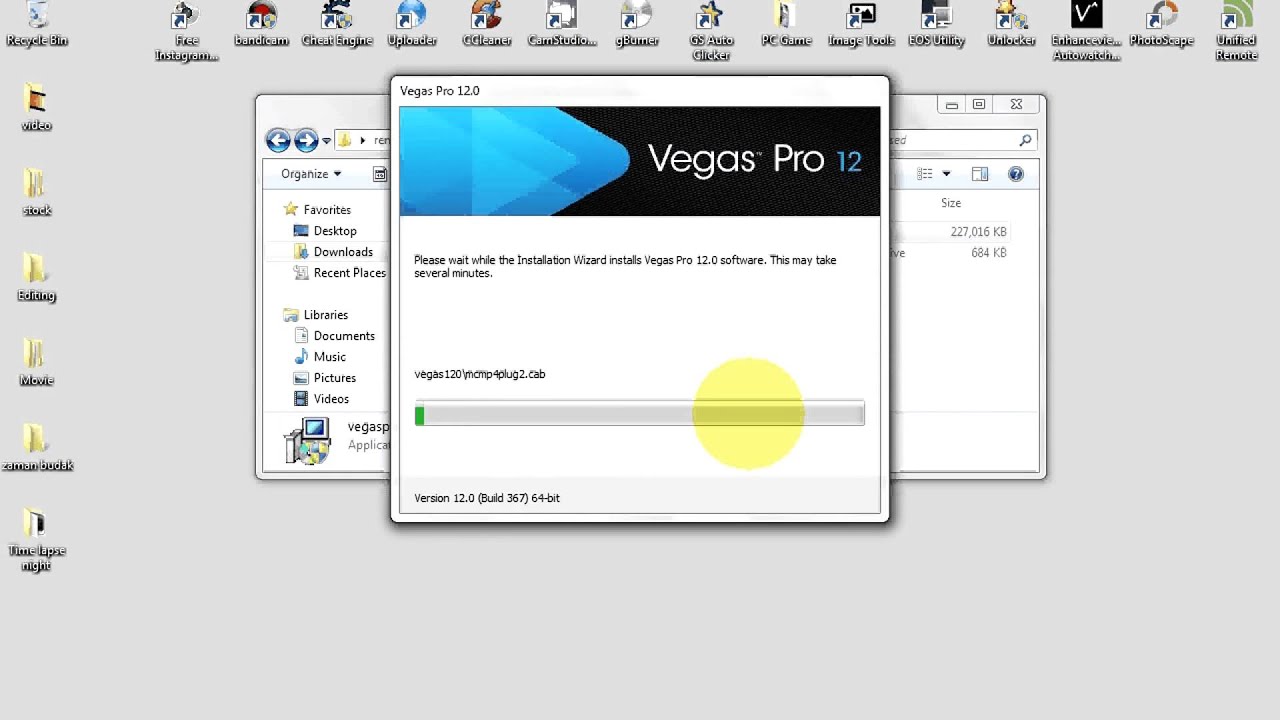Click the Vegas Pro installation progress bar

[640, 414]
